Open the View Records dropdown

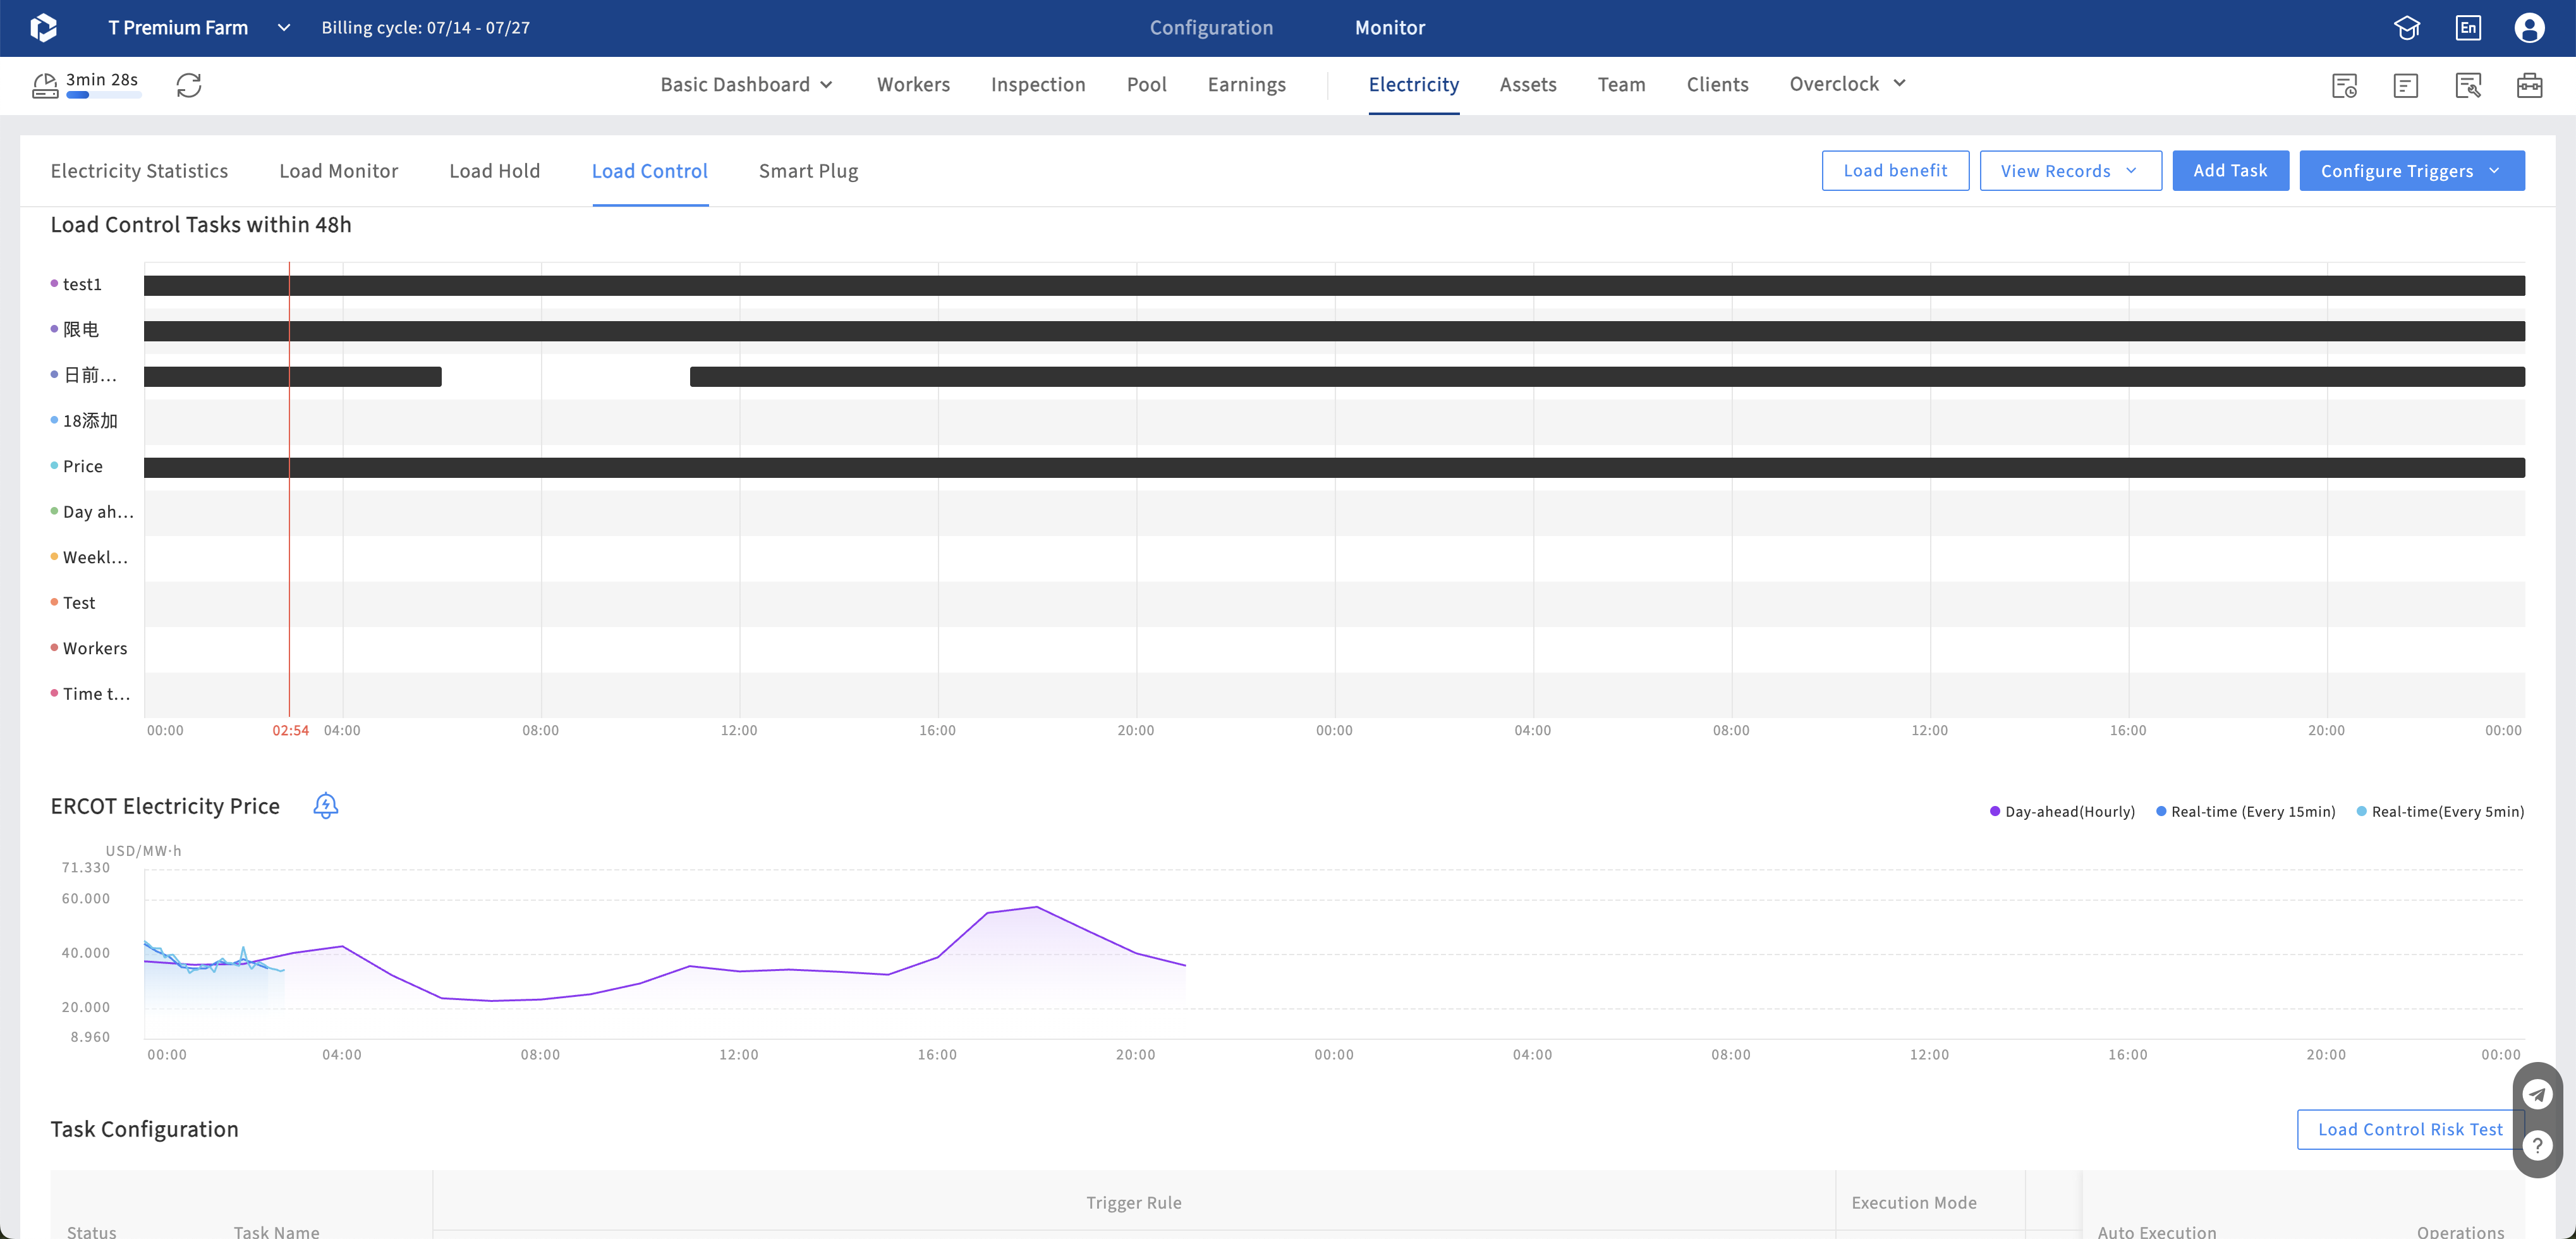coord(2070,171)
